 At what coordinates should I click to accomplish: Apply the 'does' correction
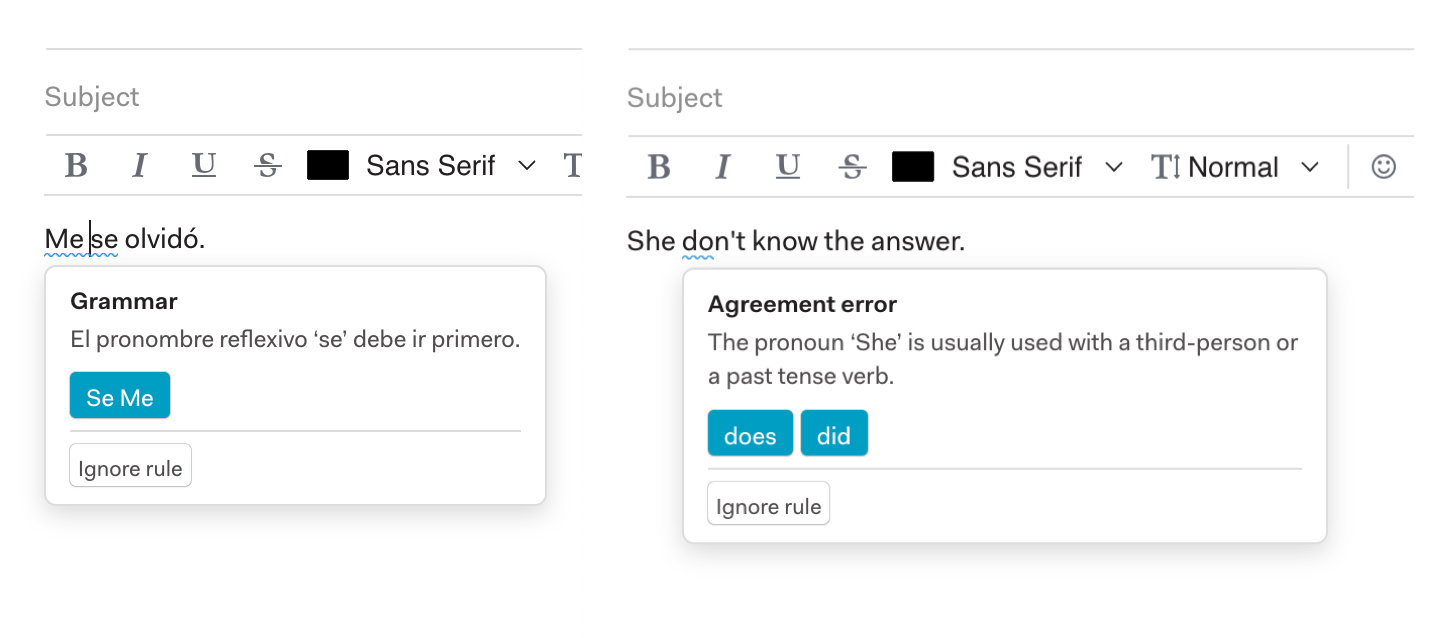[750, 434]
